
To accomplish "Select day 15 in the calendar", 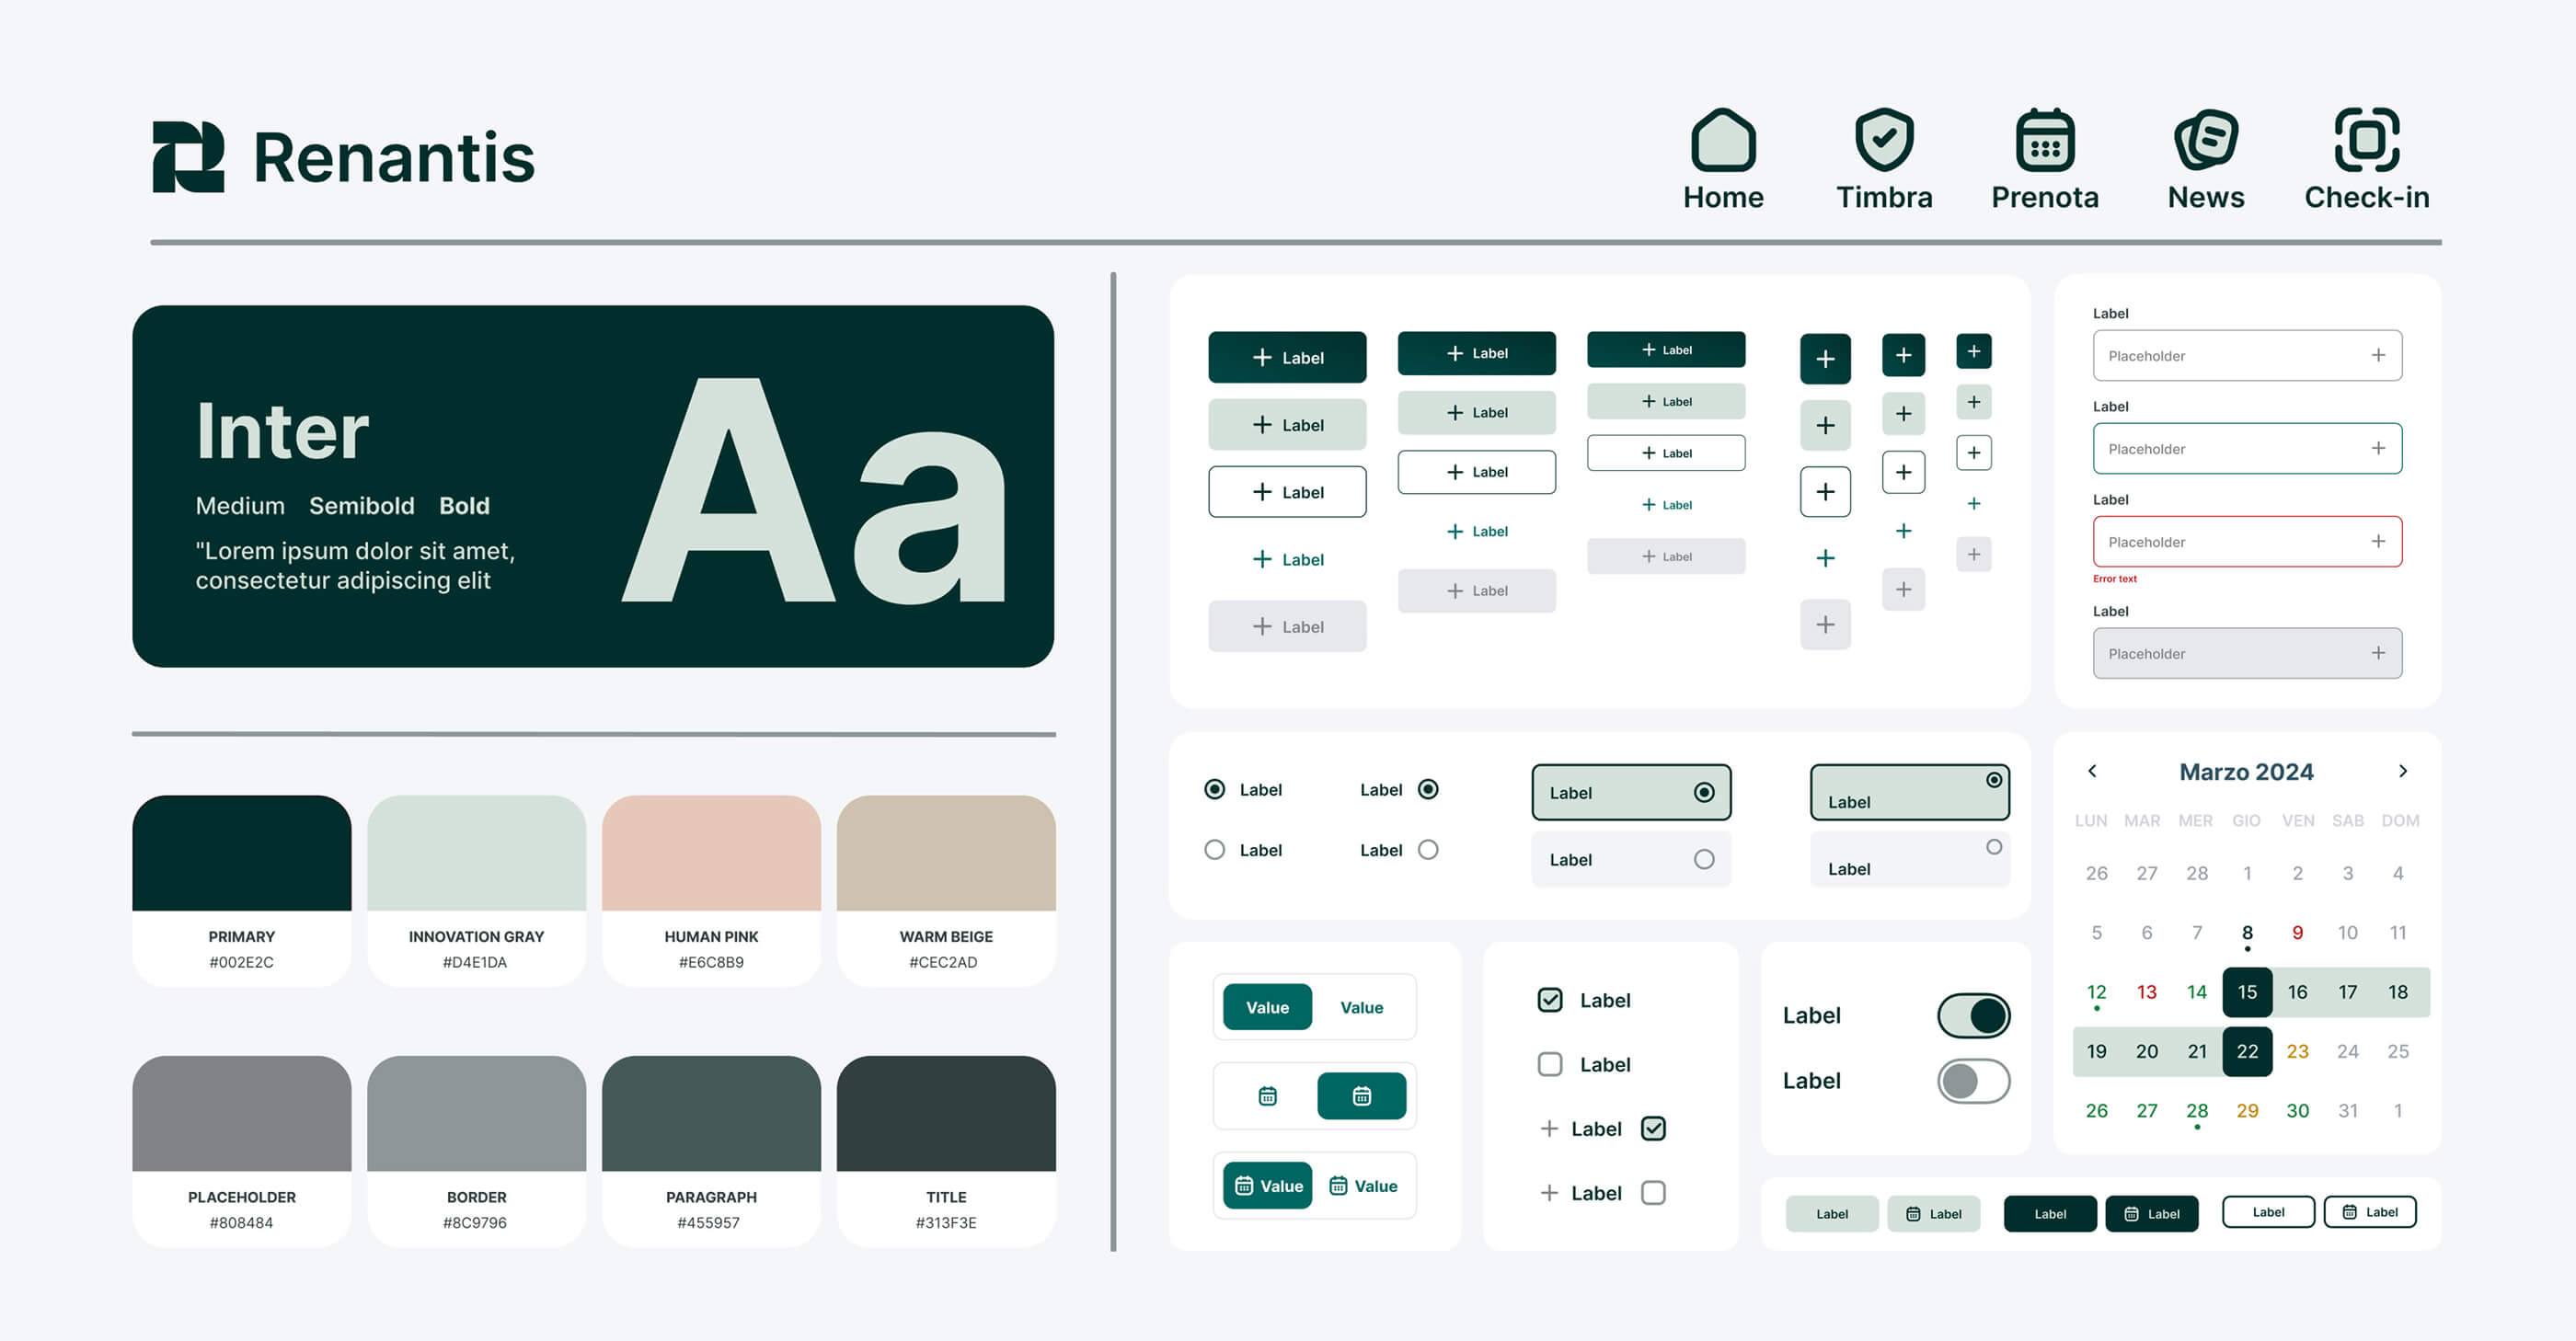I will click(x=2247, y=992).
